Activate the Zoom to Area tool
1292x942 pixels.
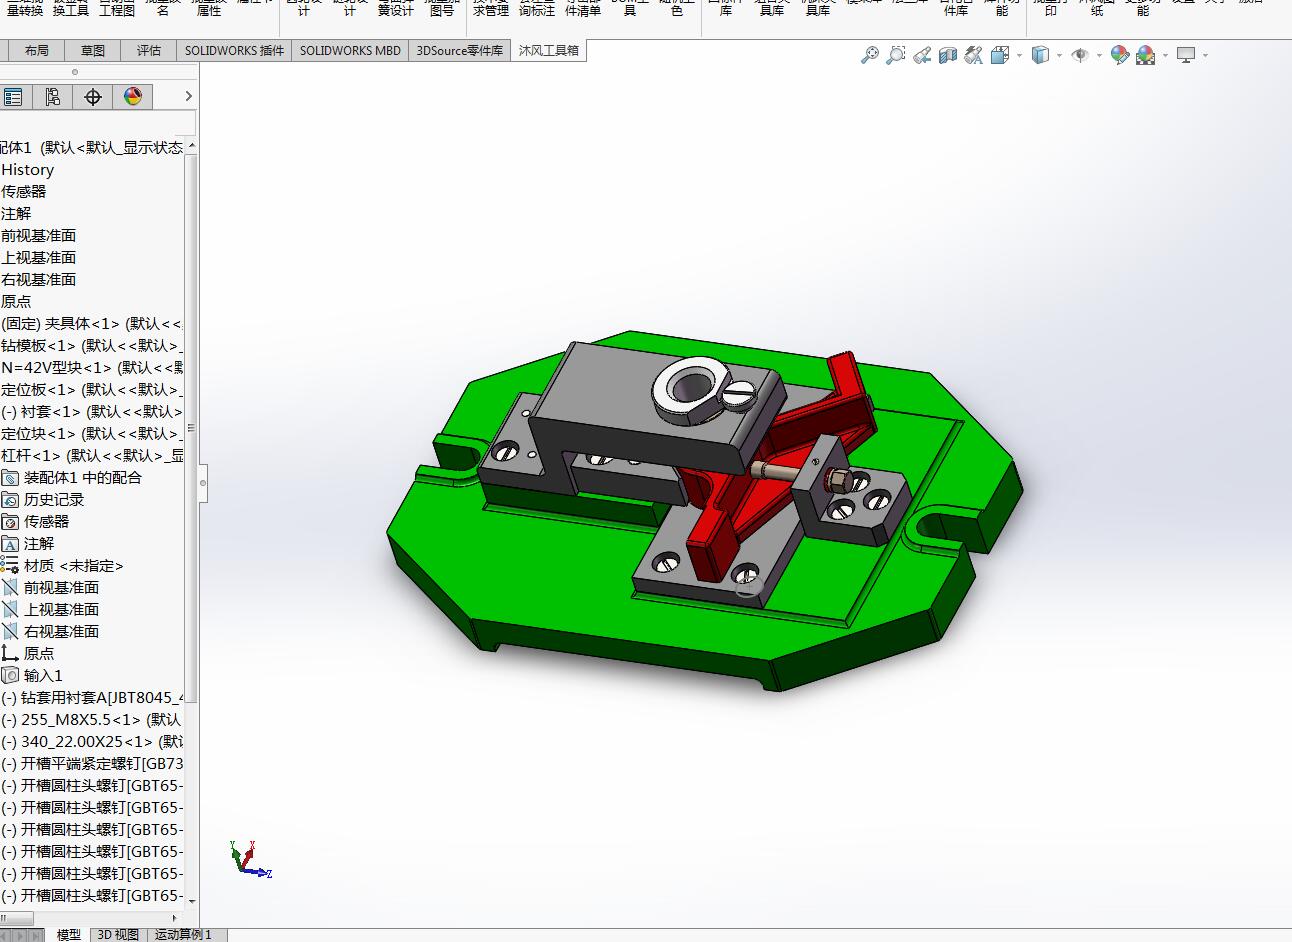tap(894, 55)
